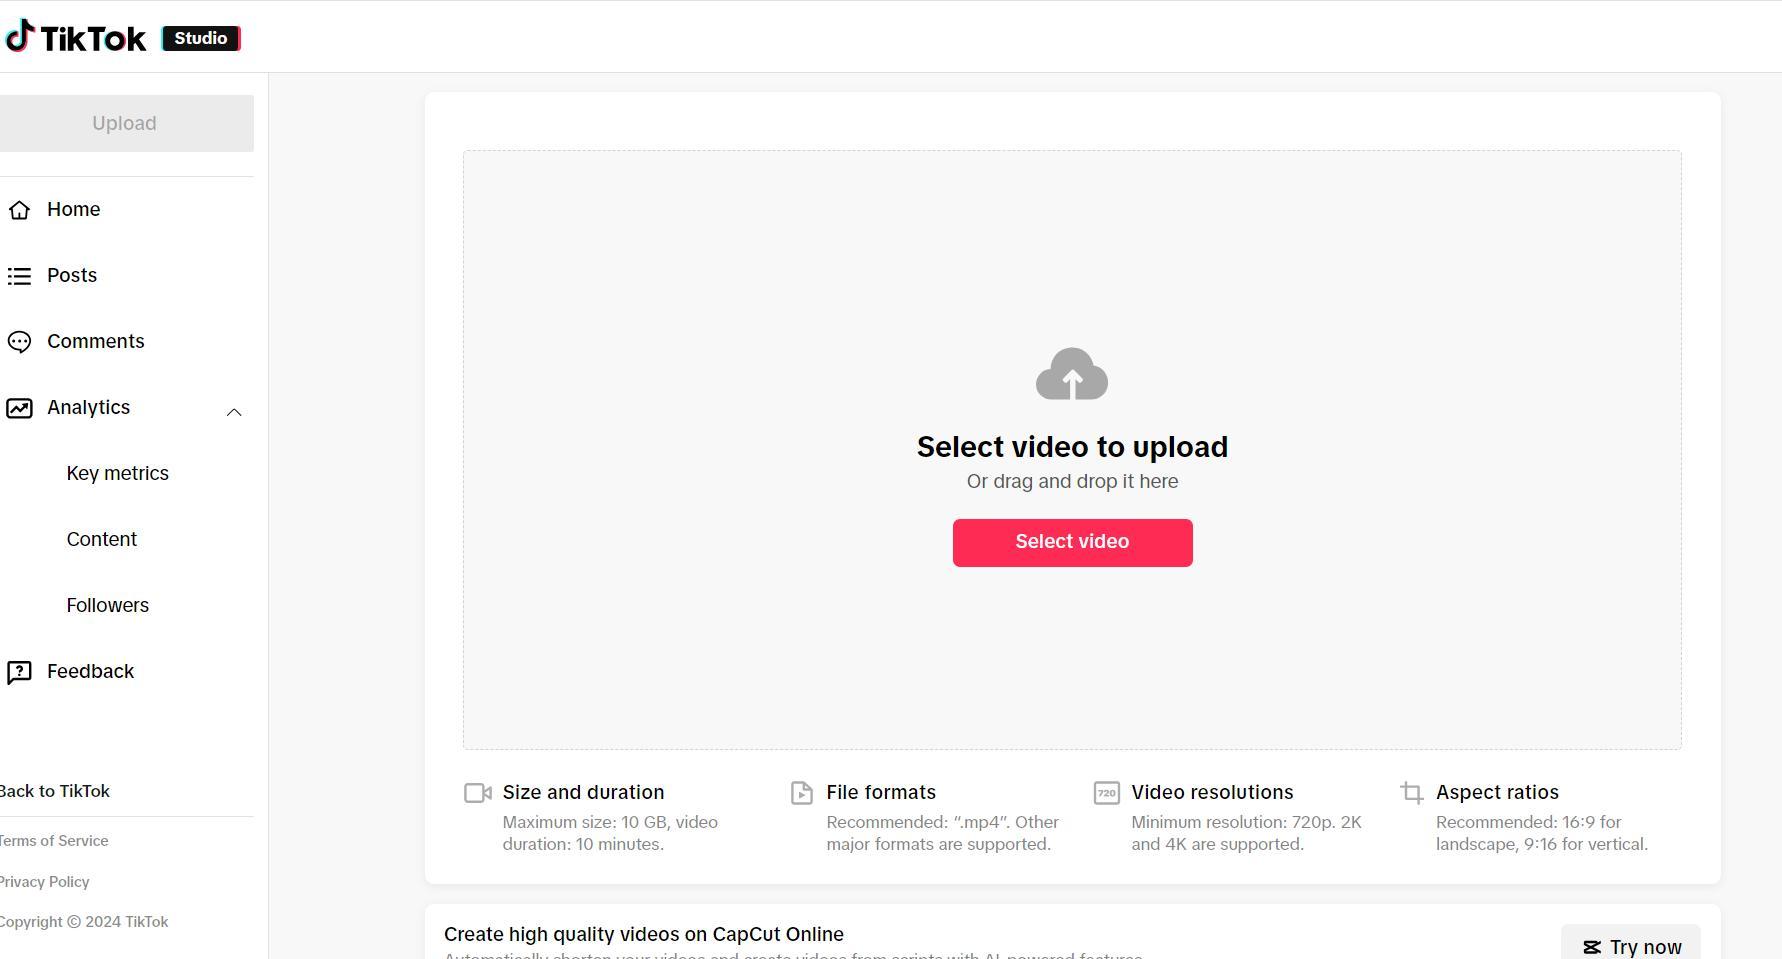Click 'Or drag and drop it here' text
The height and width of the screenshot is (959, 1782).
tap(1072, 481)
